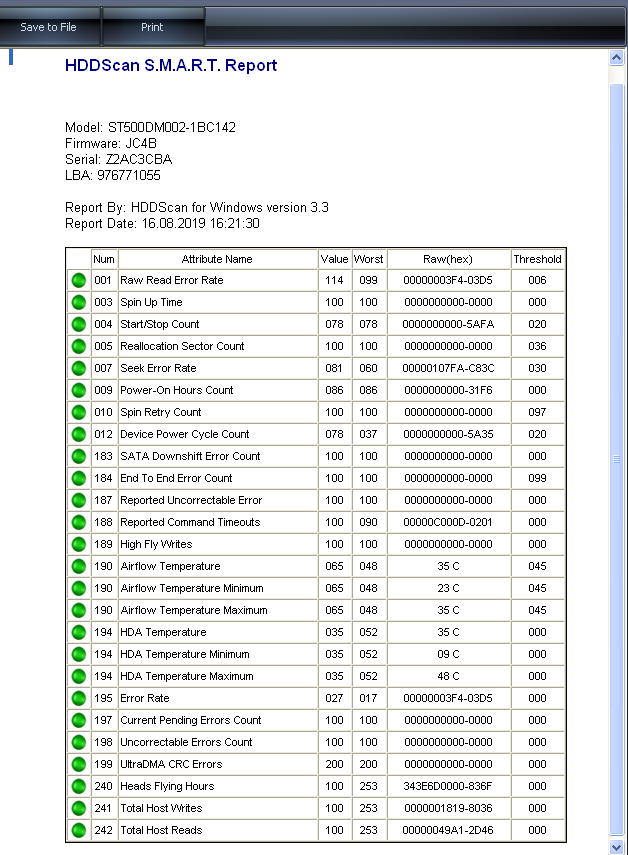Click raw value 00000049A1-2D46

[x=448, y=830]
